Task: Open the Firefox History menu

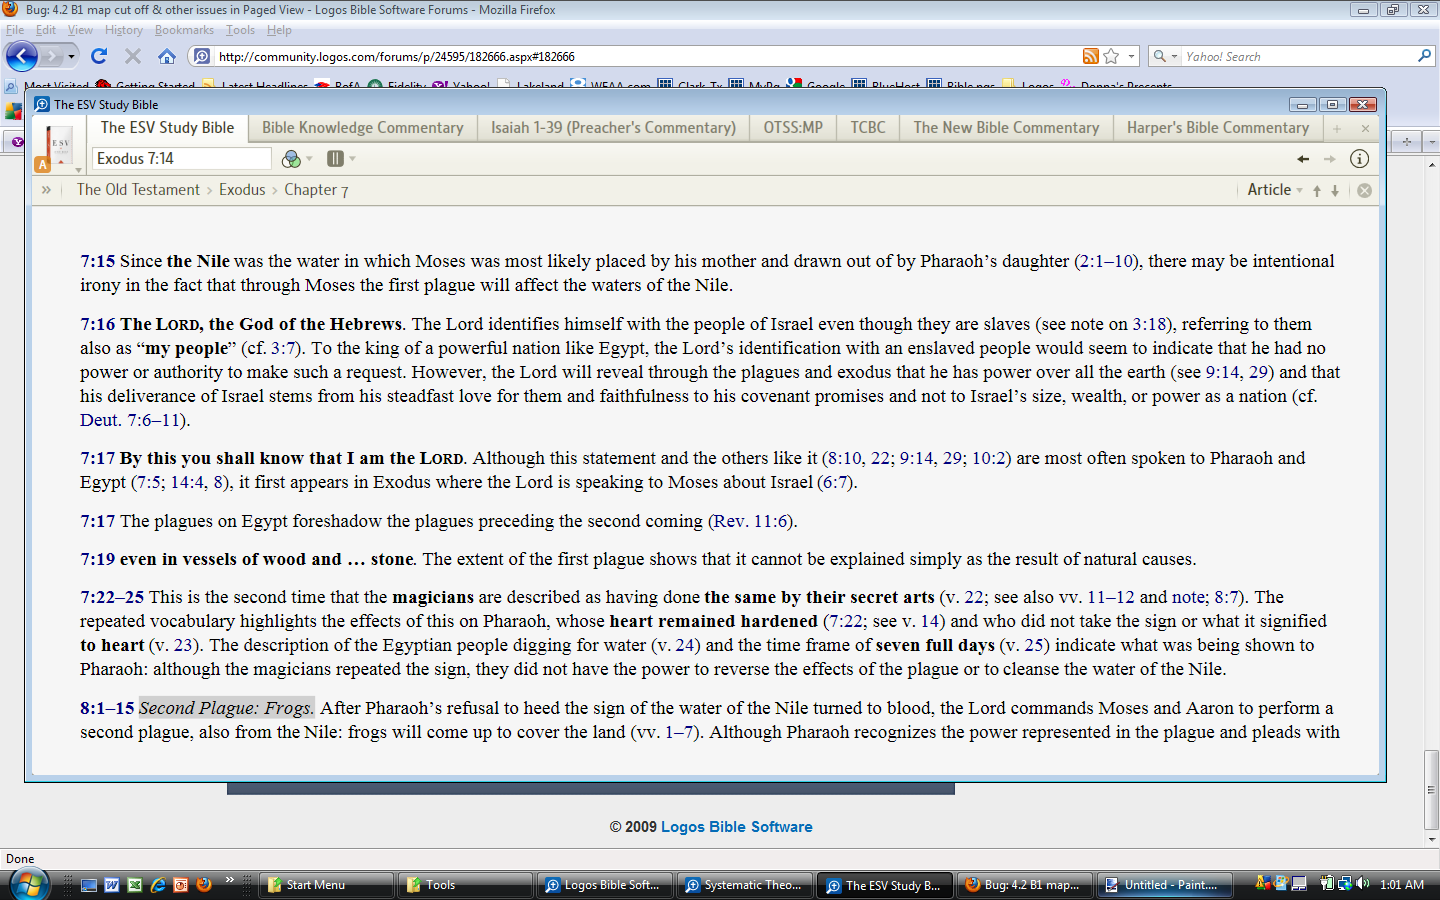Action: (124, 30)
